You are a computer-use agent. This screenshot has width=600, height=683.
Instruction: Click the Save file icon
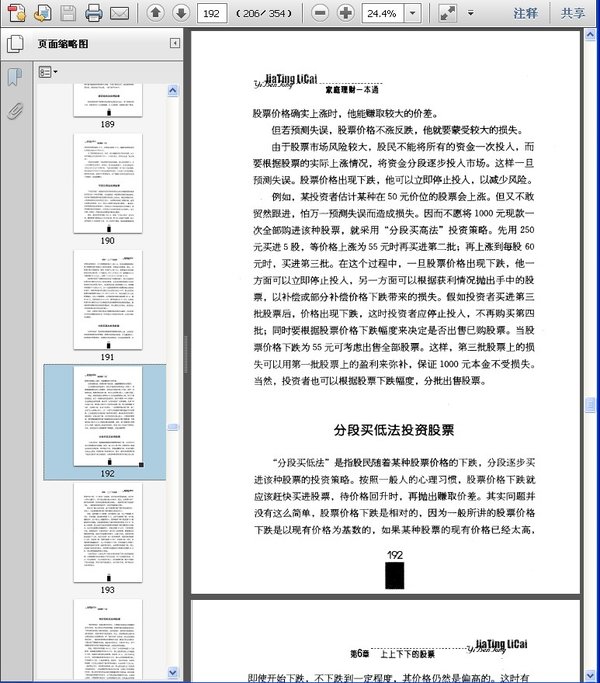(68, 13)
